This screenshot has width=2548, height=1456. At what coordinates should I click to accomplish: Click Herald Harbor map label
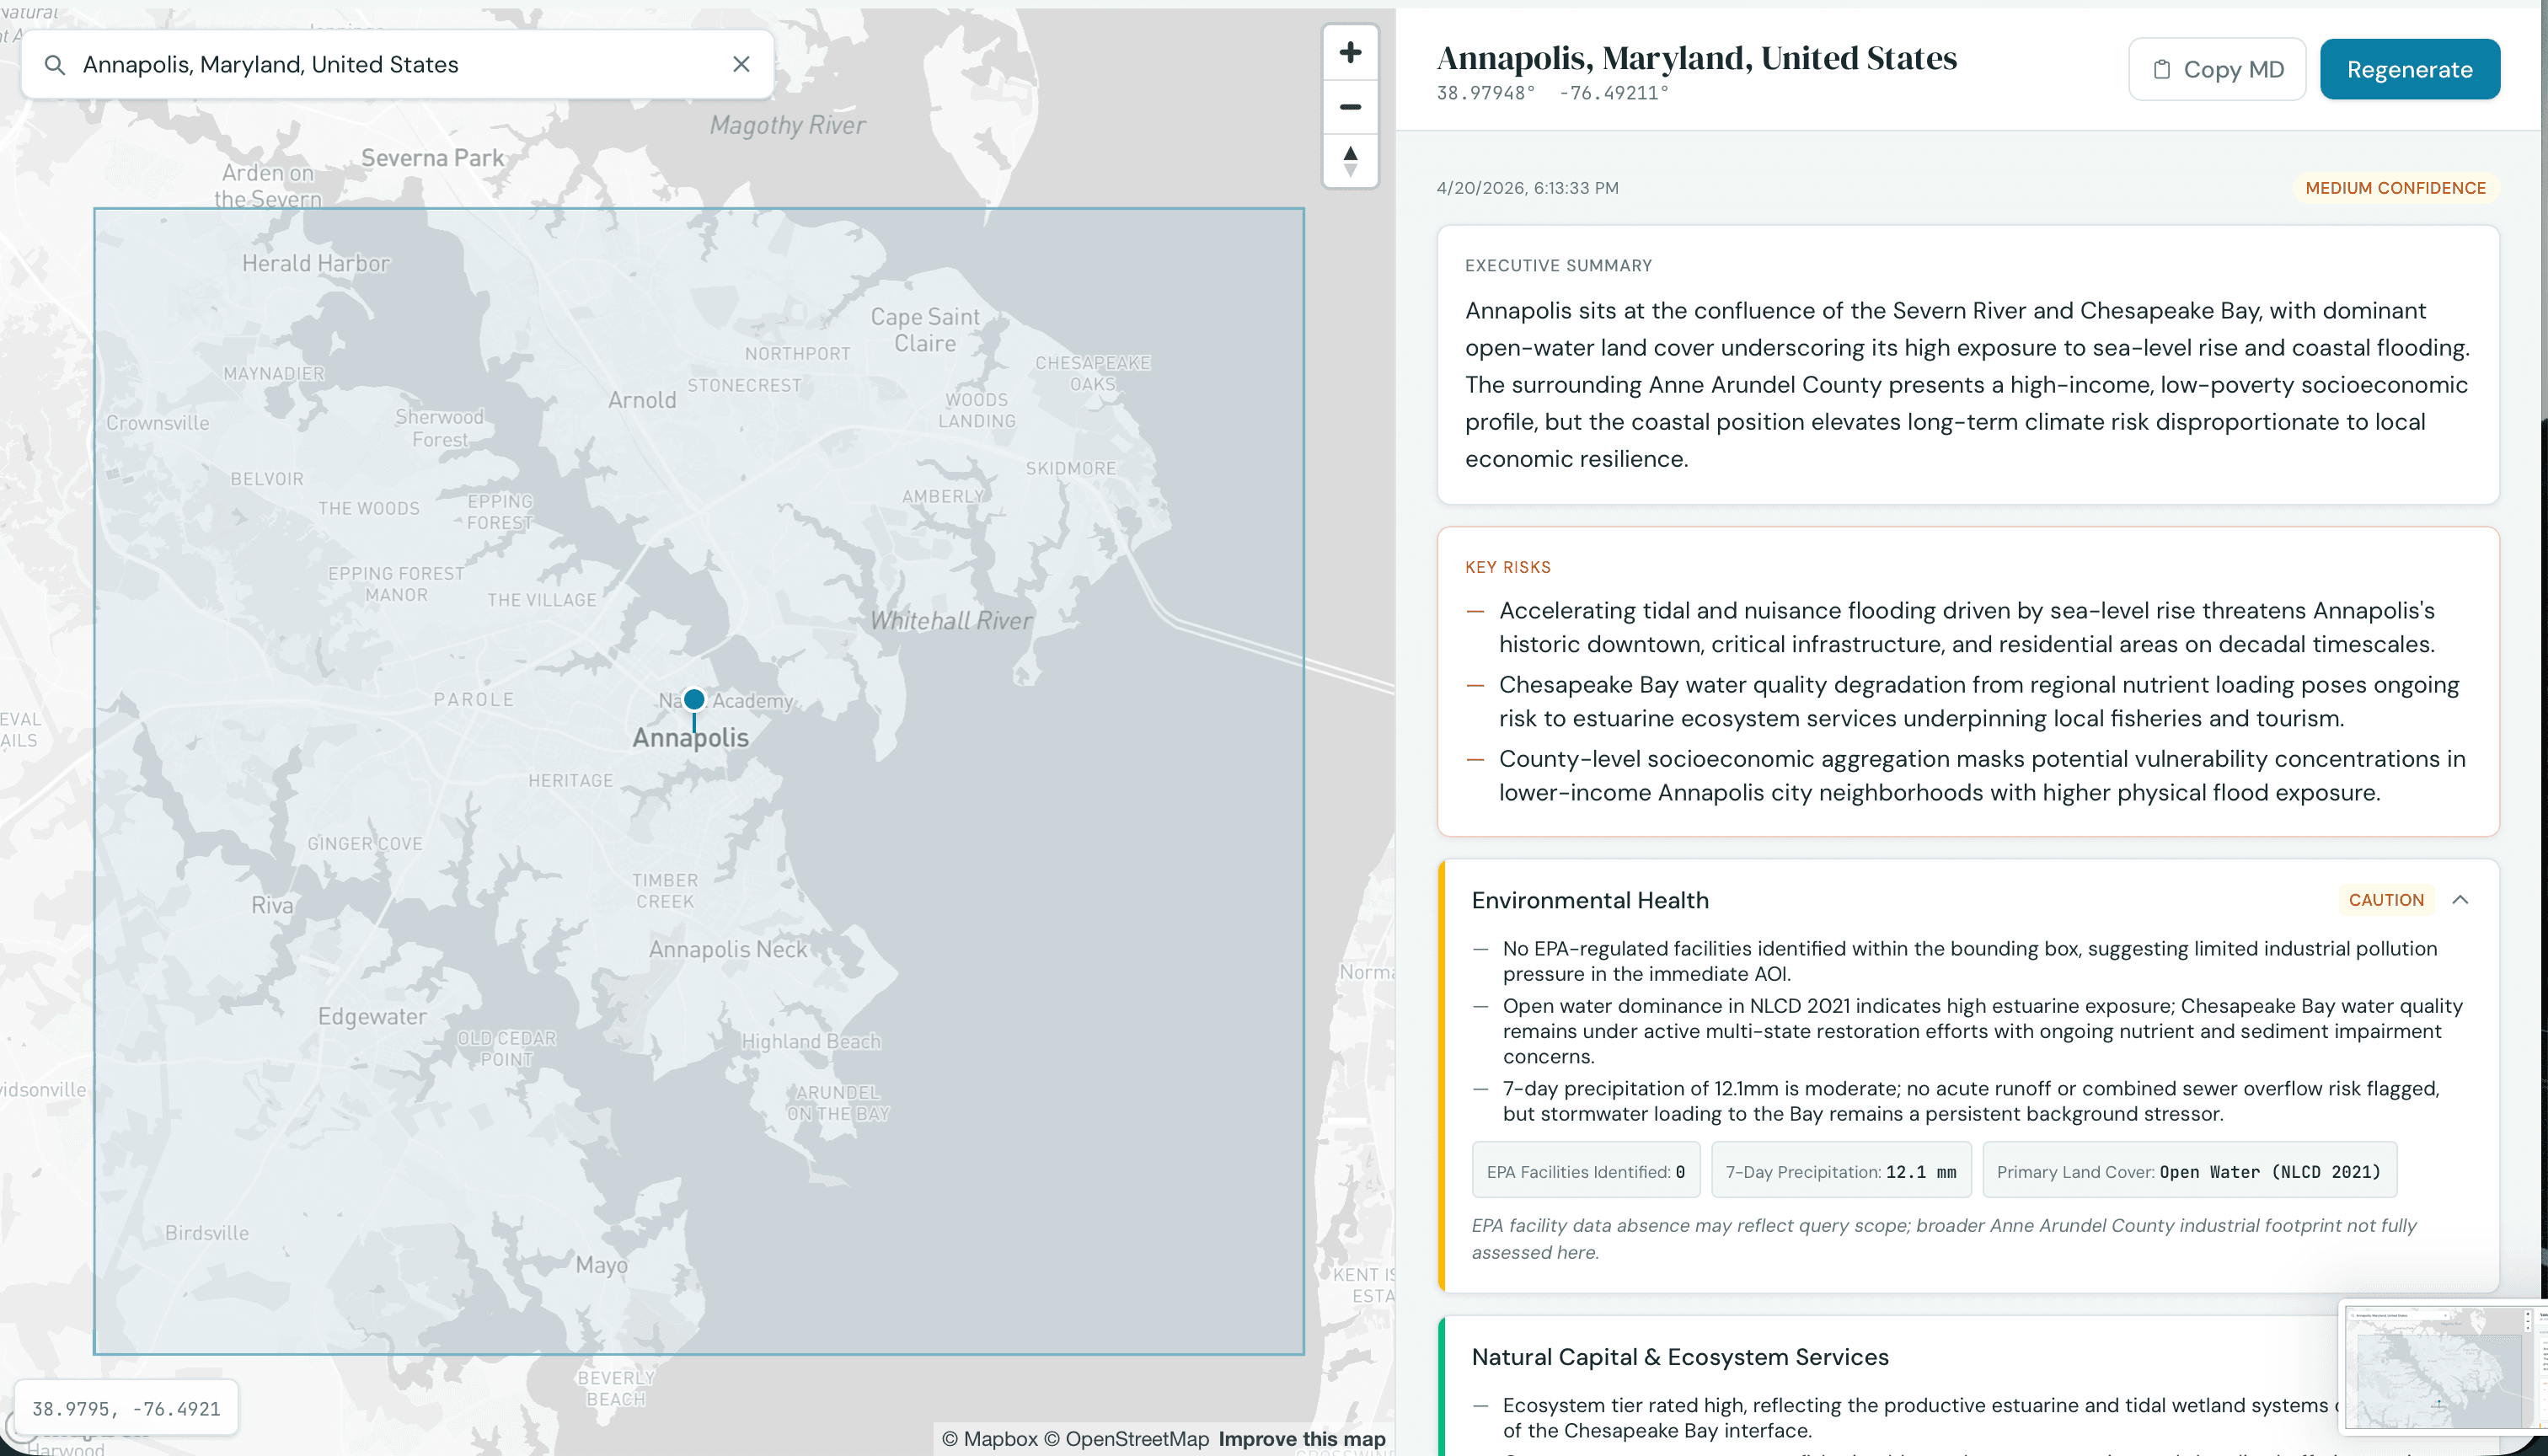click(x=316, y=263)
